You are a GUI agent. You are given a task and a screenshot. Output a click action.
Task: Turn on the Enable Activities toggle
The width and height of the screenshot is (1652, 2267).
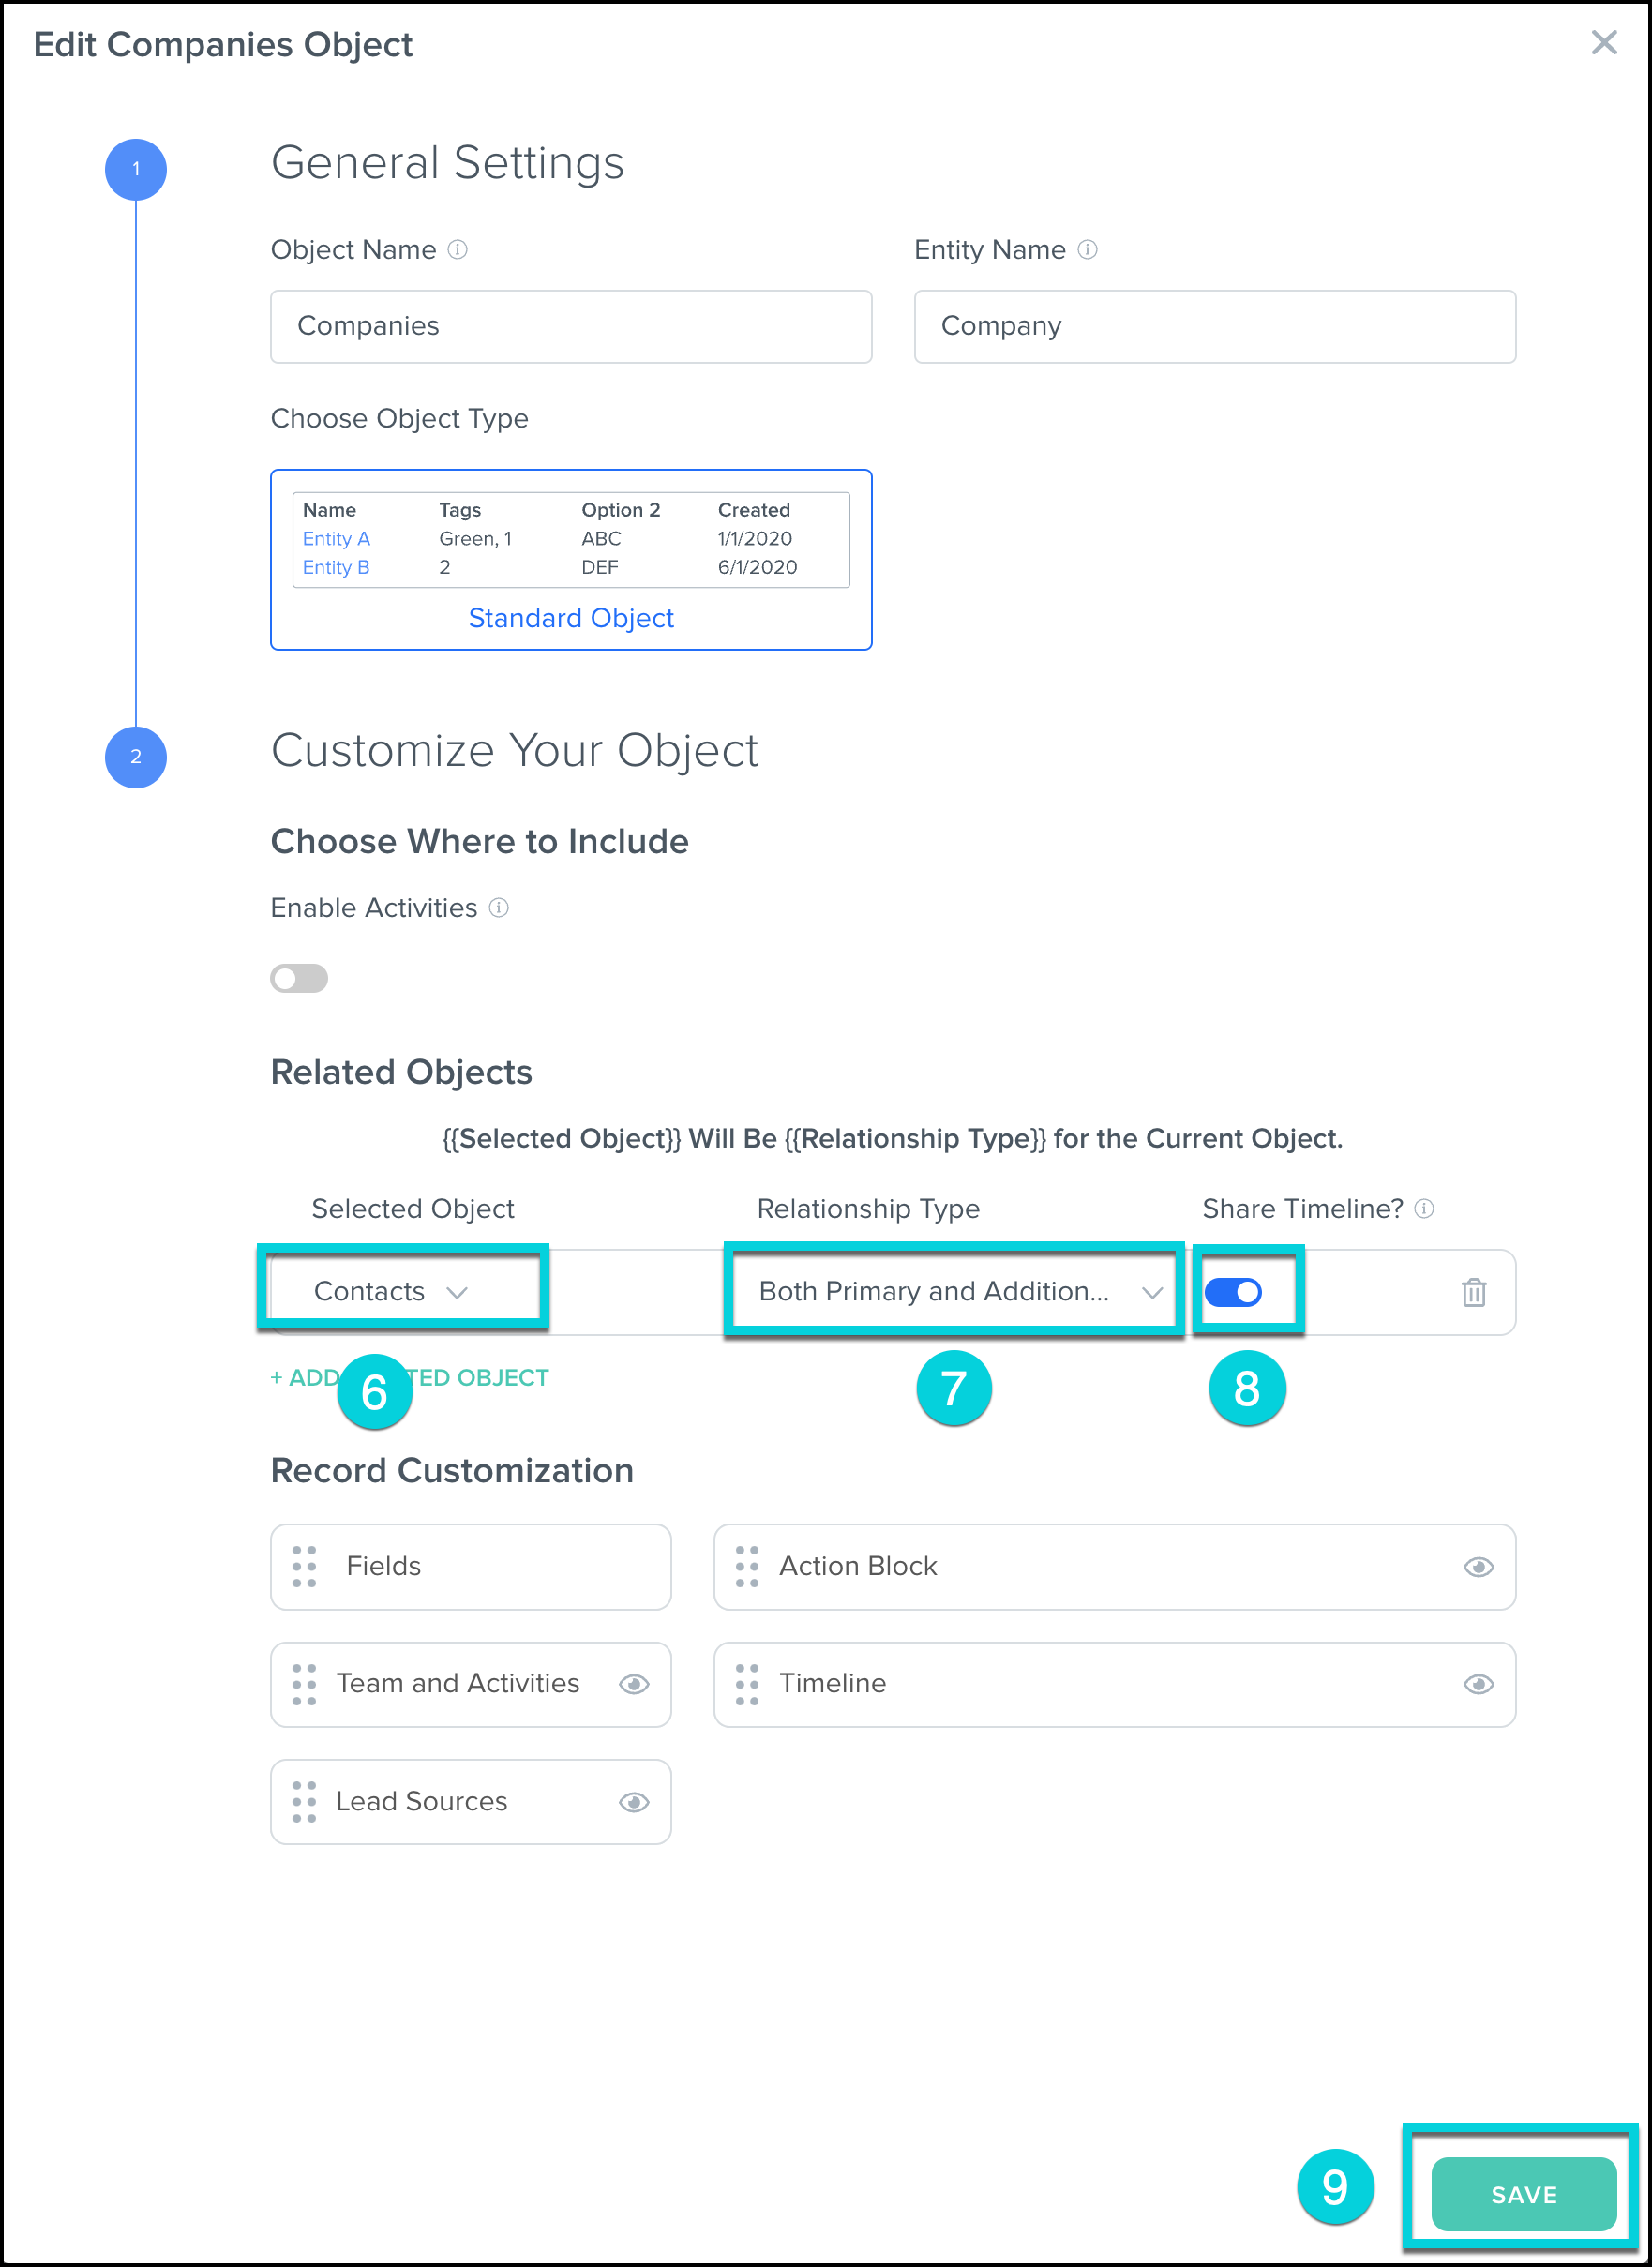click(299, 978)
